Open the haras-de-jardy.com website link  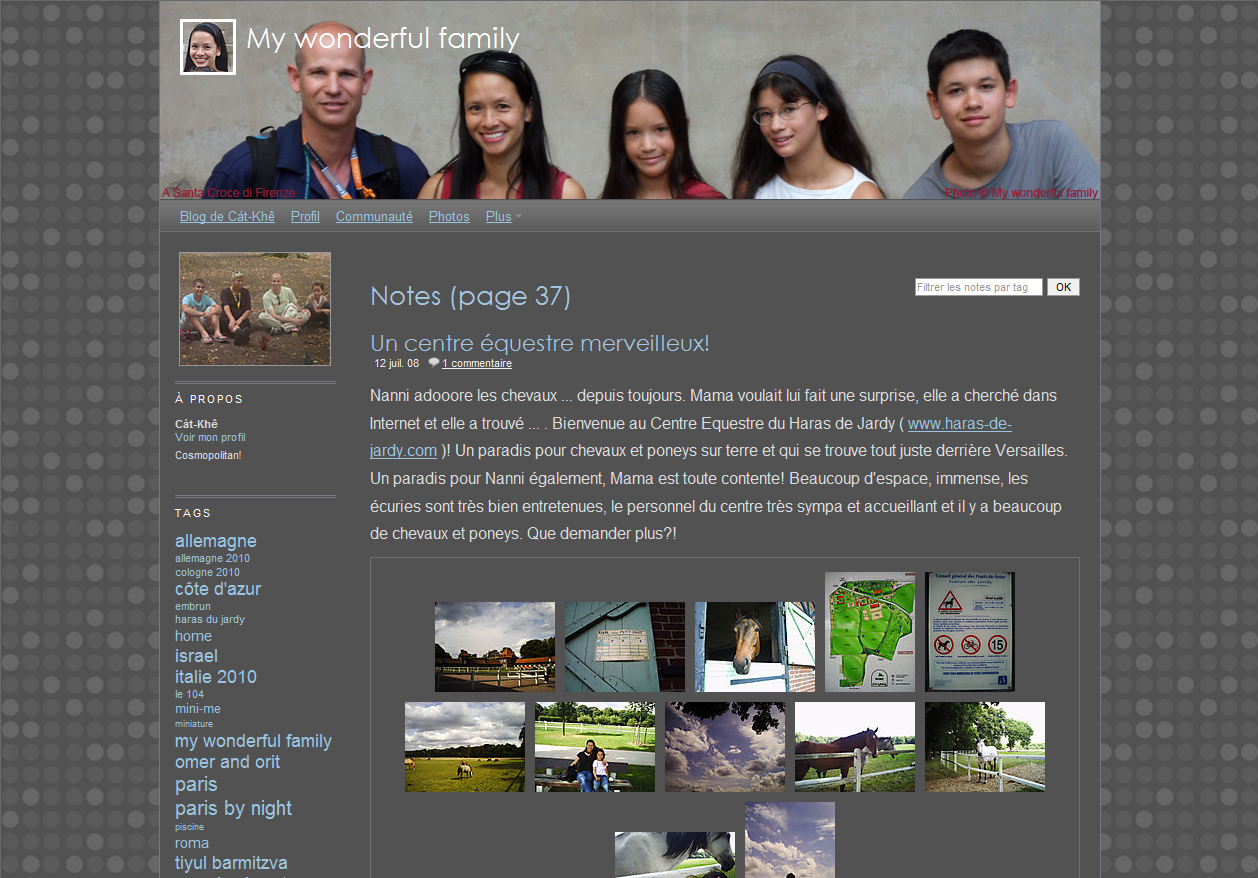coord(959,424)
